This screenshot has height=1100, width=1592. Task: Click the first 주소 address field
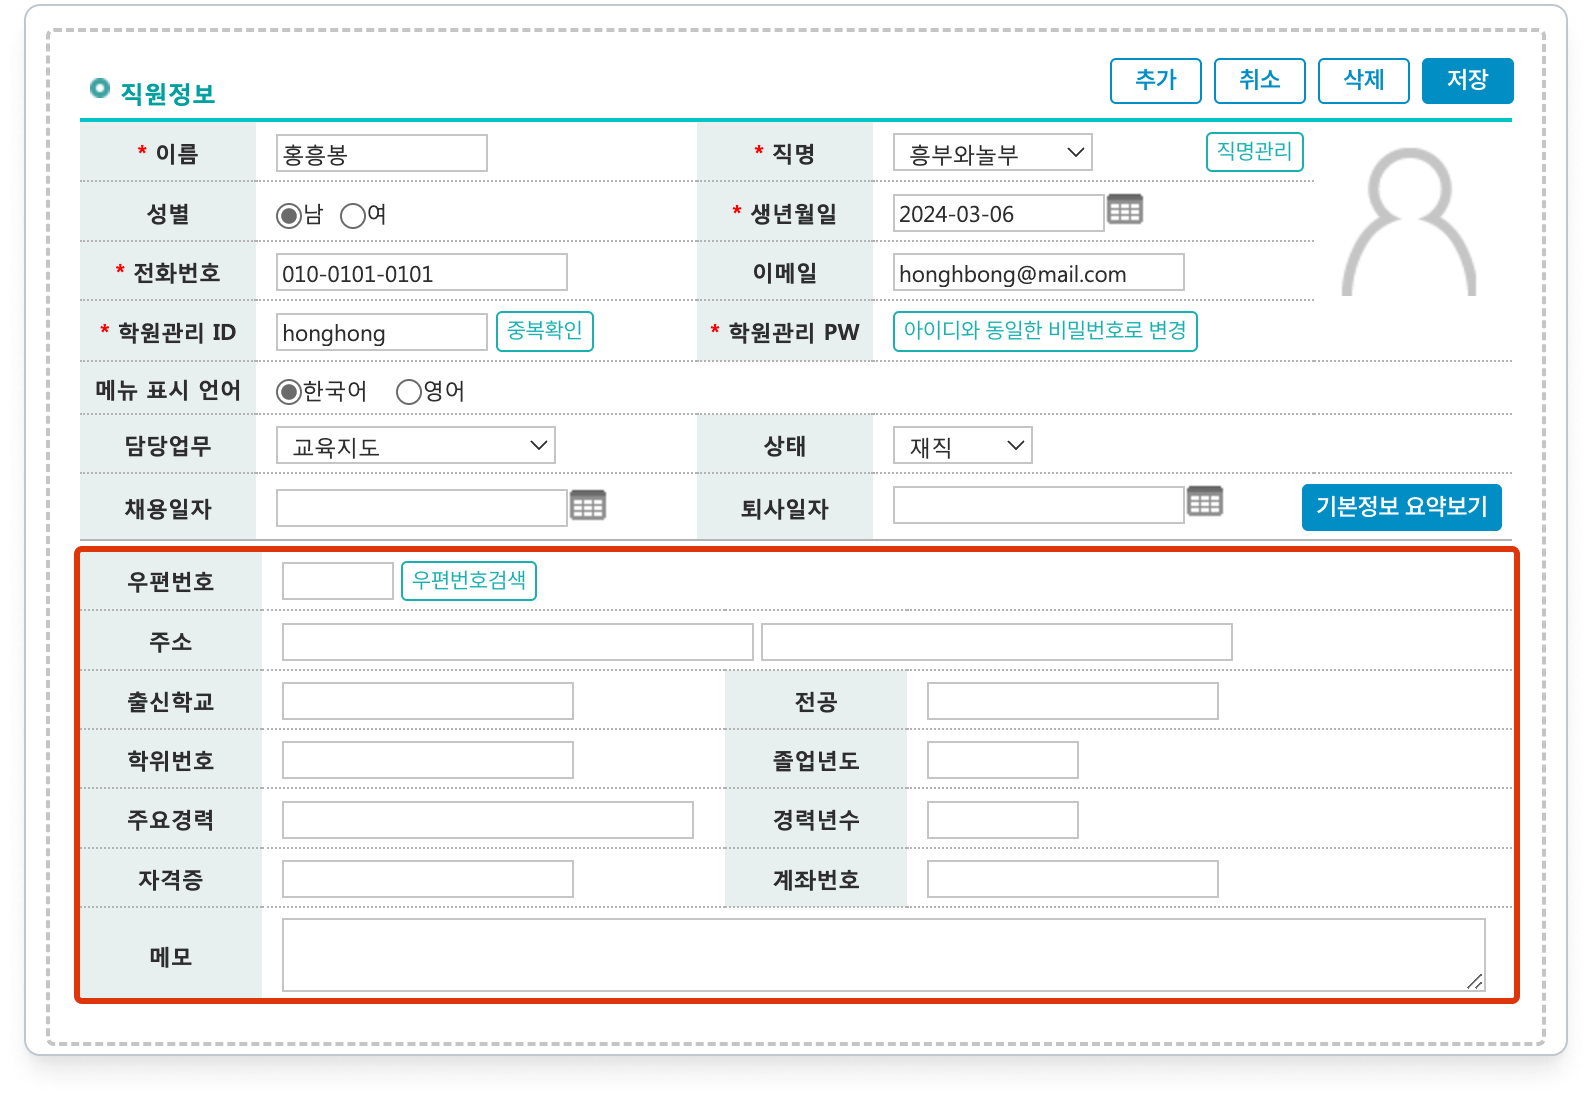[x=518, y=642]
